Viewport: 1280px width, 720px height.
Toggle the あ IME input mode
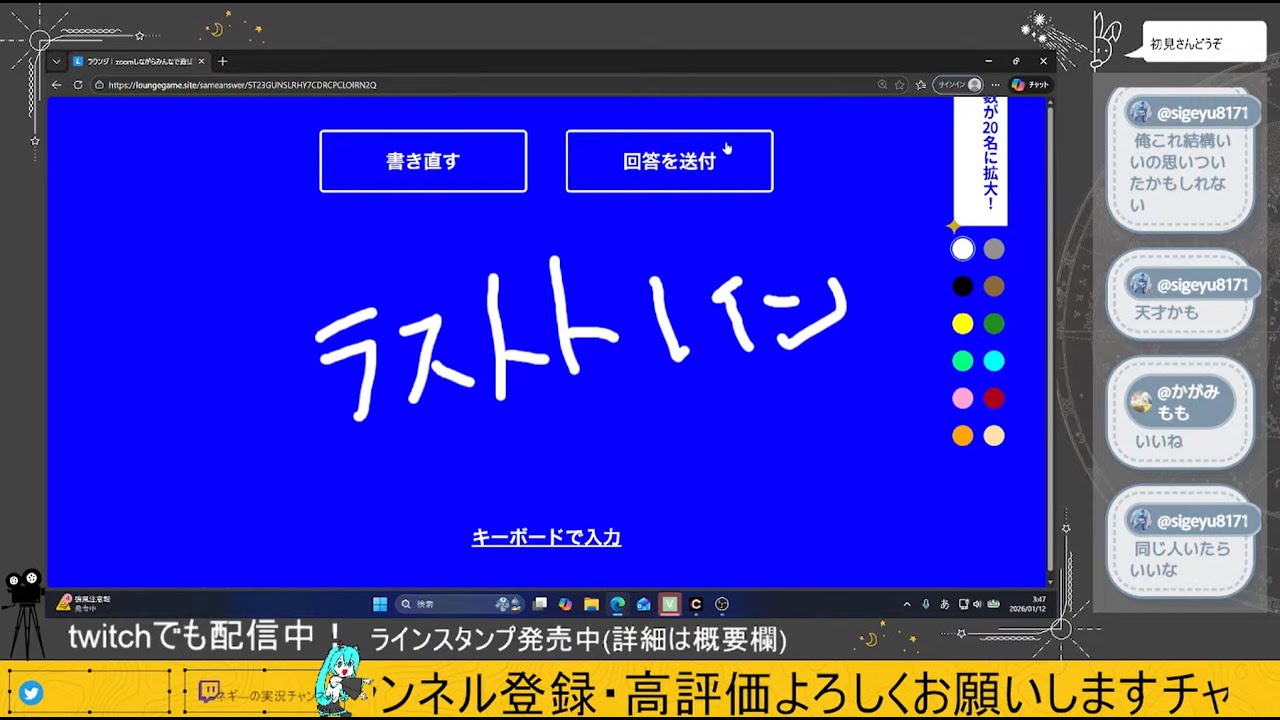[945, 604]
